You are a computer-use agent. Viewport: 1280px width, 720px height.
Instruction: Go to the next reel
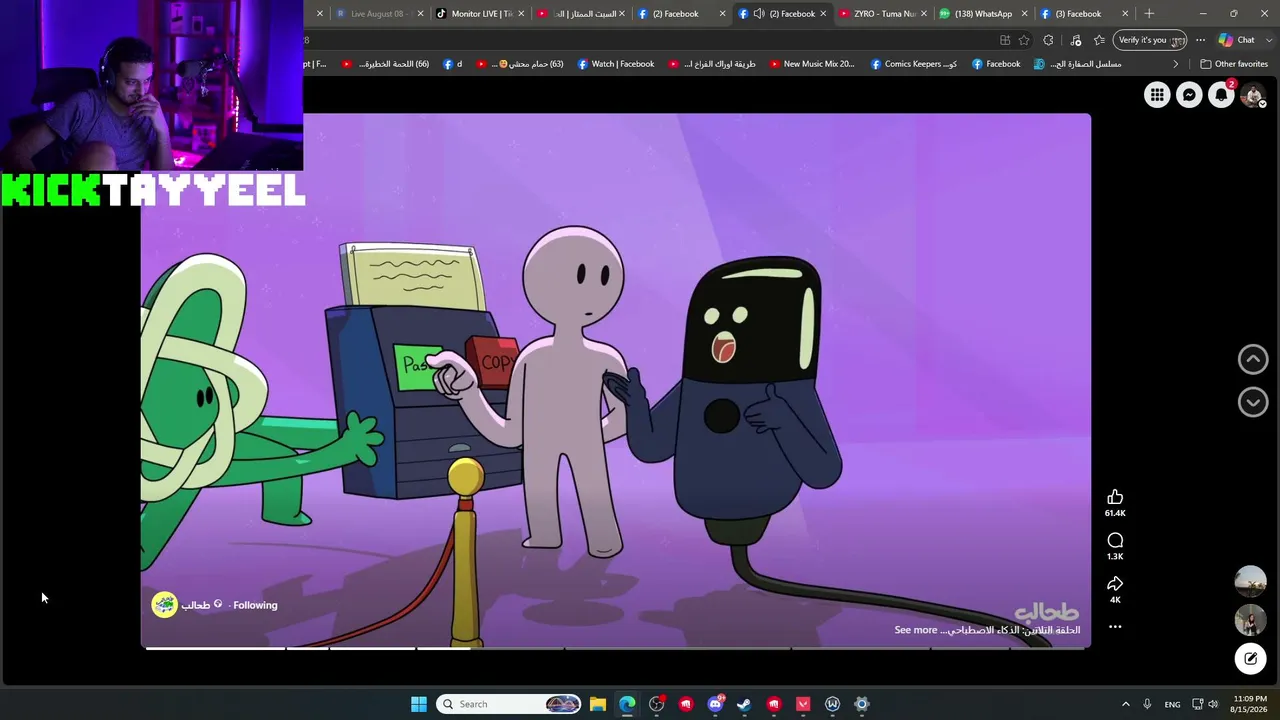coord(1253,402)
